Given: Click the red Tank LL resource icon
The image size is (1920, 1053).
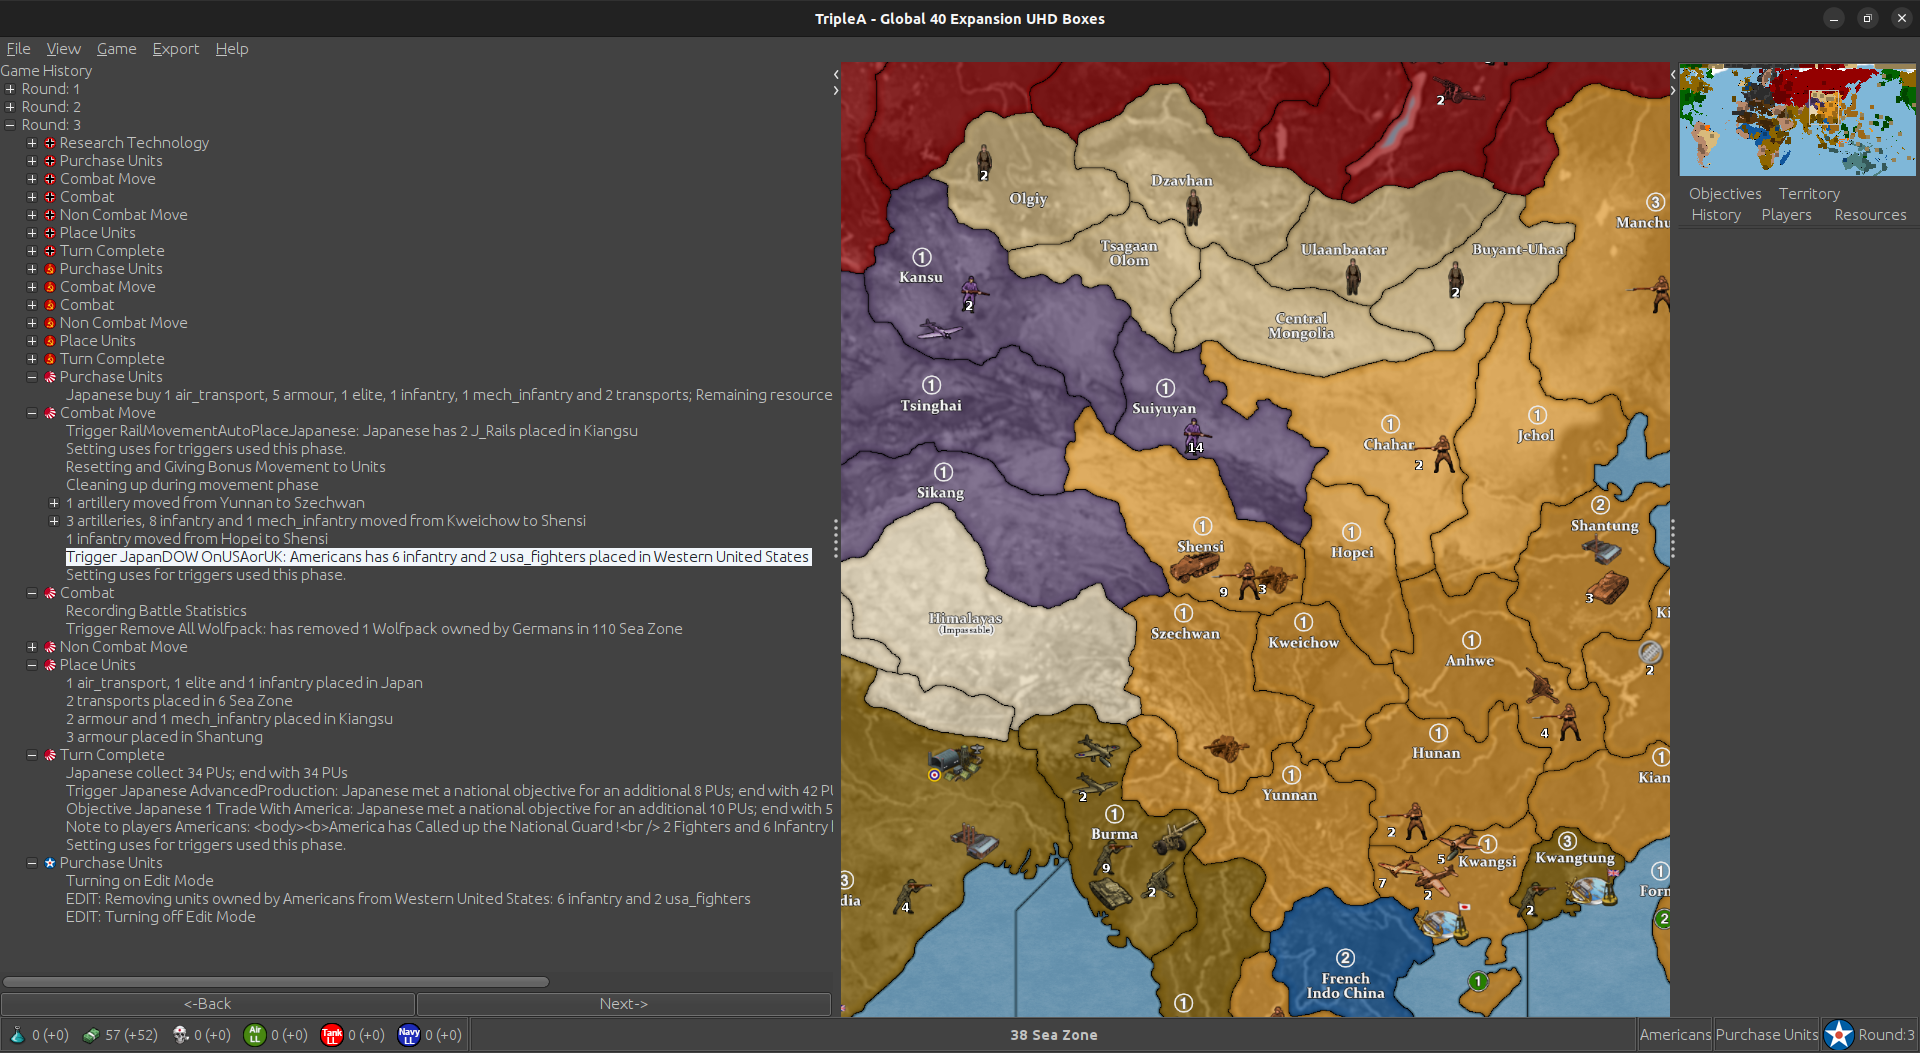Looking at the screenshot, I should [332, 1035].
